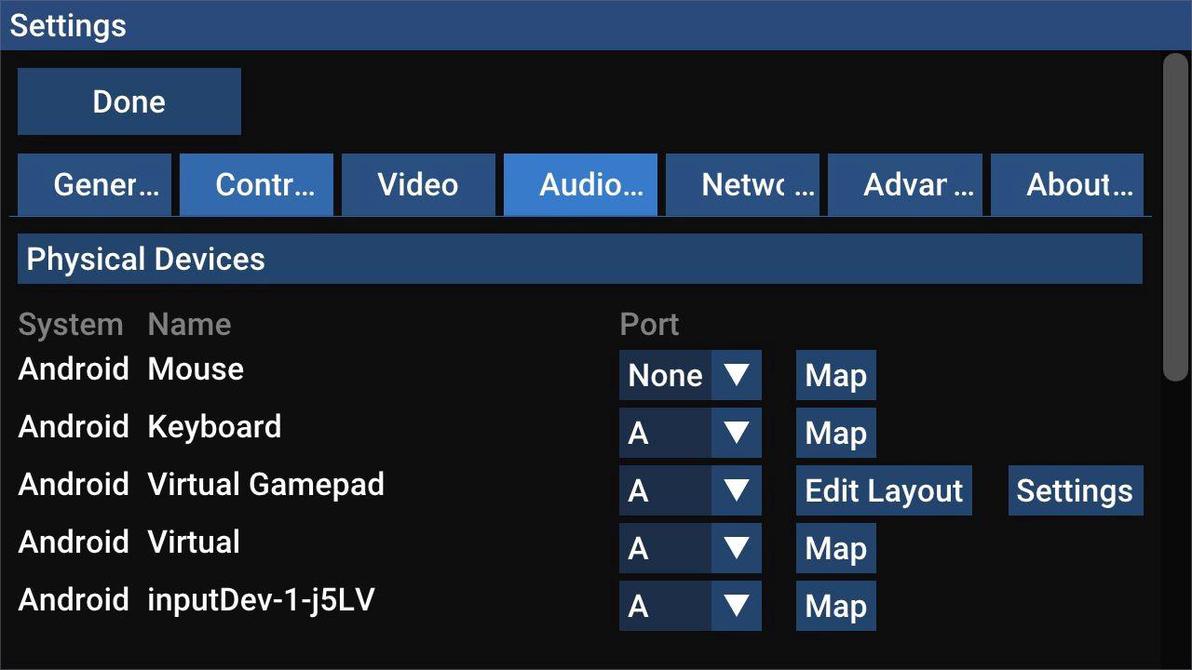Open the Virtual device port dropdown
Viewport: 1192px width, 670px height.
click(x=689, y=548)
